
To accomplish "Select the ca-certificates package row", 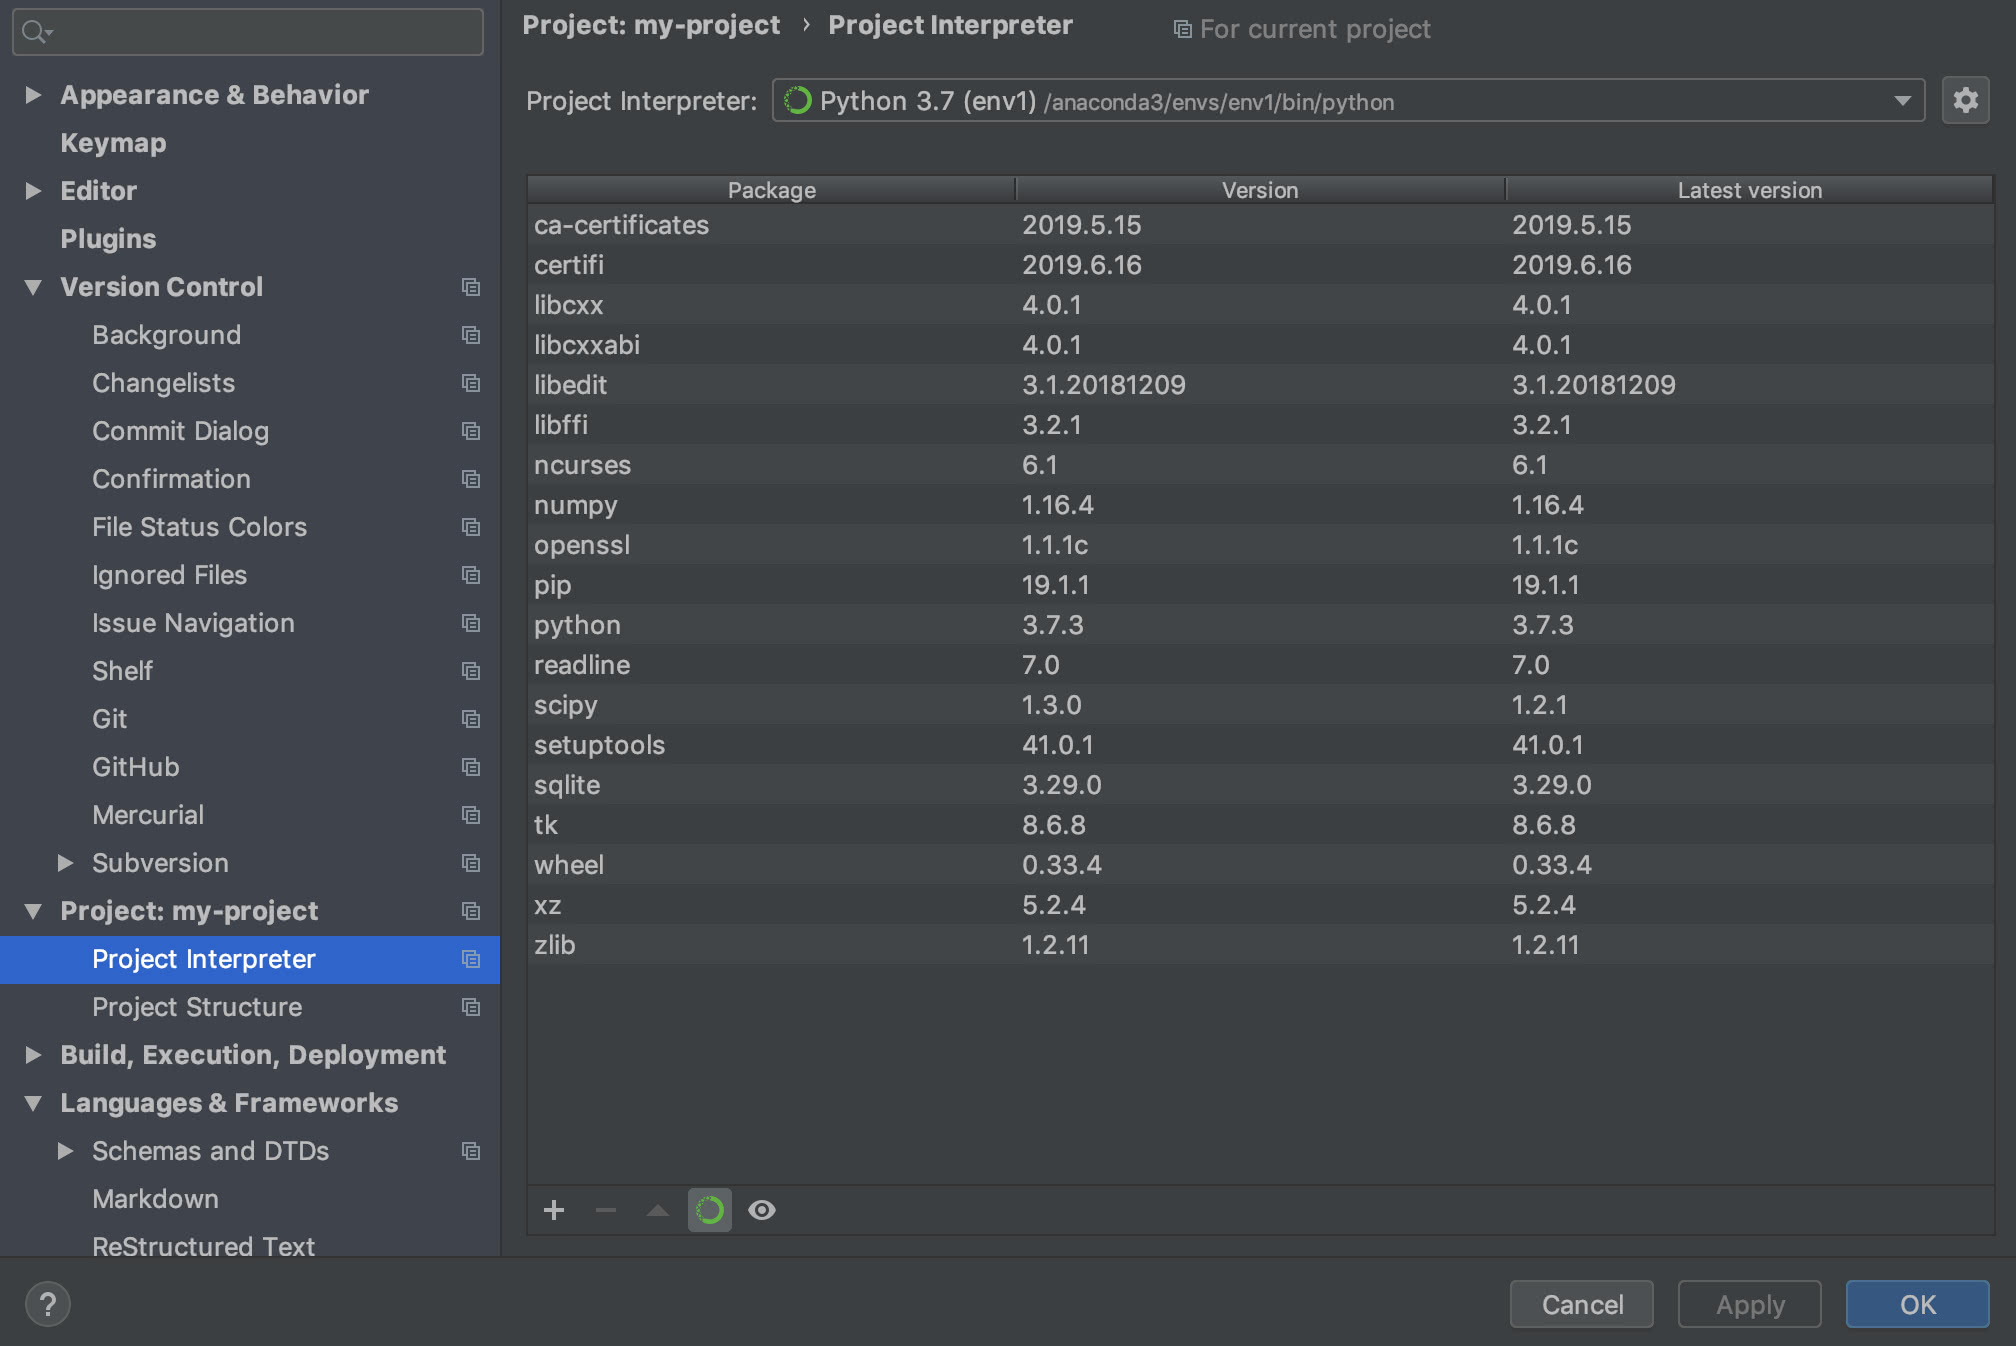I will coord(1260,225).
